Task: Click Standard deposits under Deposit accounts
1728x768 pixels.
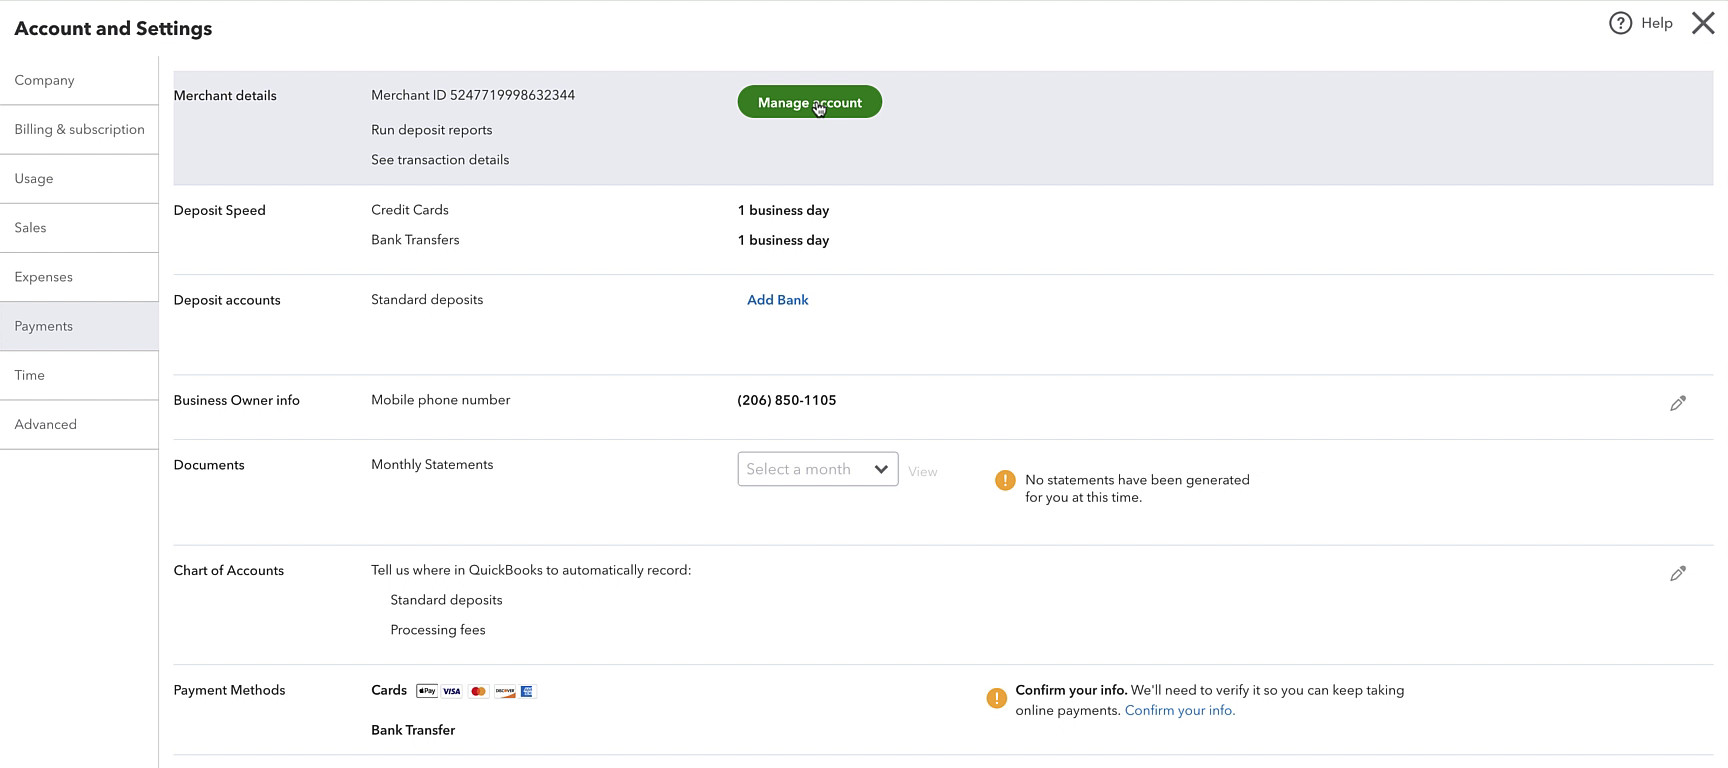Action: tap(427, 300)
